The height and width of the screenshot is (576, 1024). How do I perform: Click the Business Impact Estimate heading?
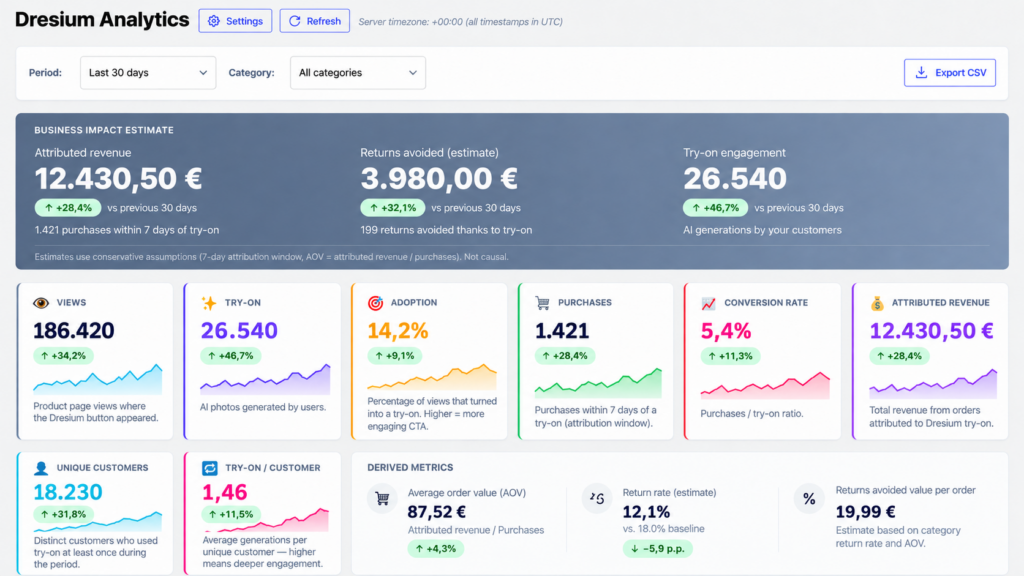104,130
